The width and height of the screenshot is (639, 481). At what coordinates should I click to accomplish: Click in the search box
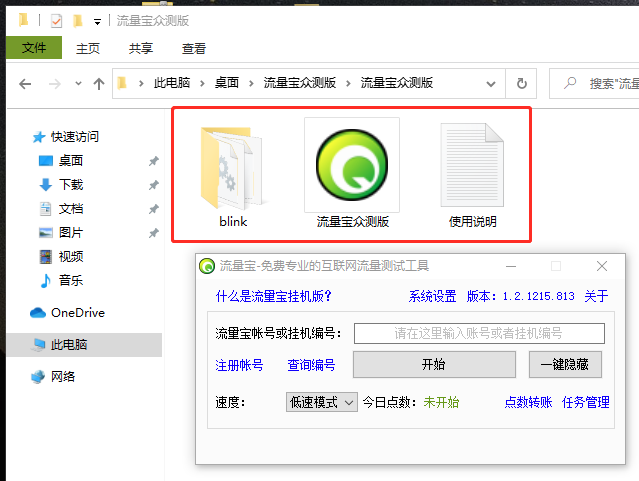tap(595, 84)
